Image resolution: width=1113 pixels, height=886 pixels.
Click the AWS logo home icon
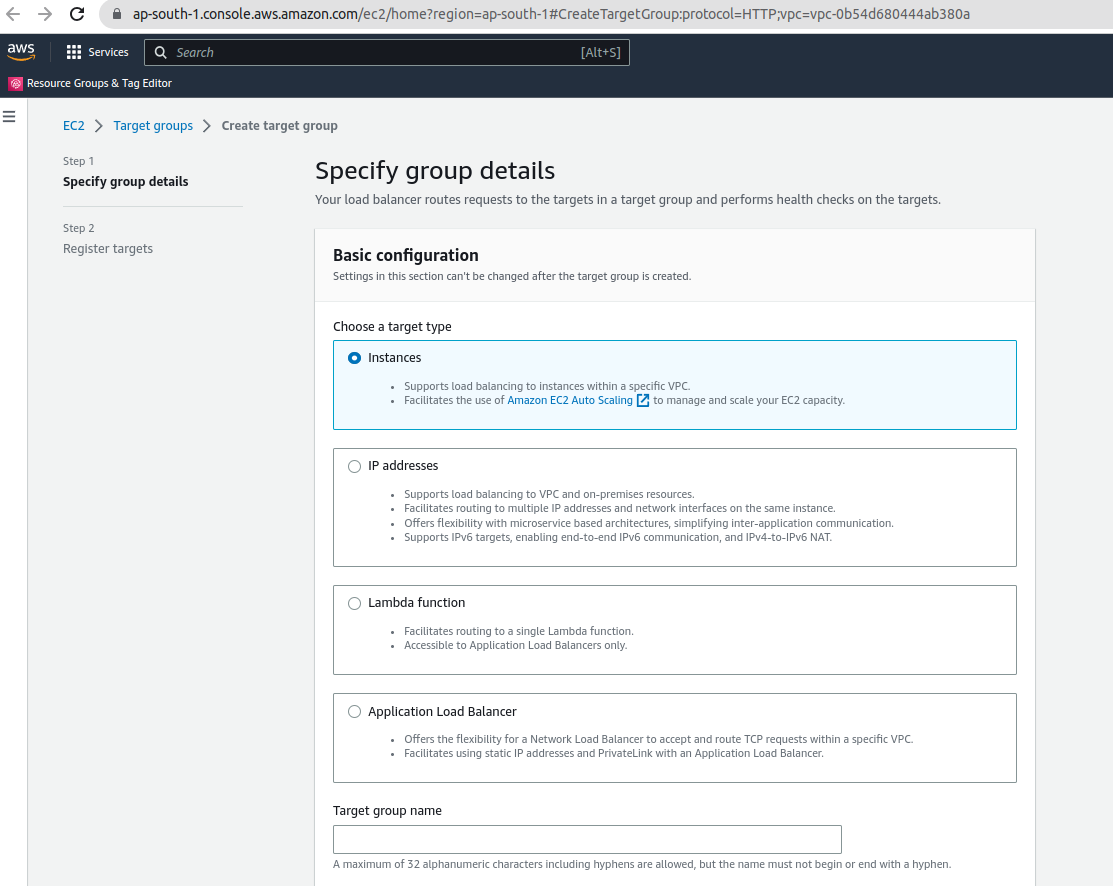[21, 52]
